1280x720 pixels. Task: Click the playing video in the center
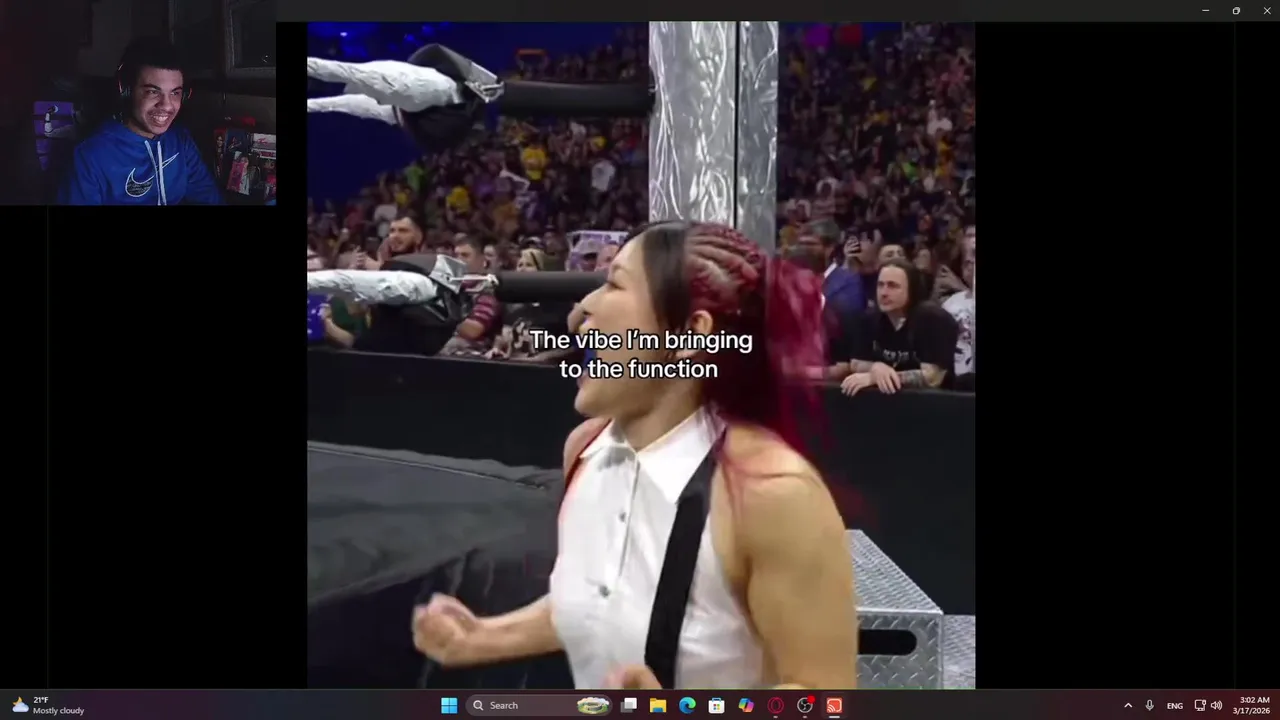click(641, 355)
